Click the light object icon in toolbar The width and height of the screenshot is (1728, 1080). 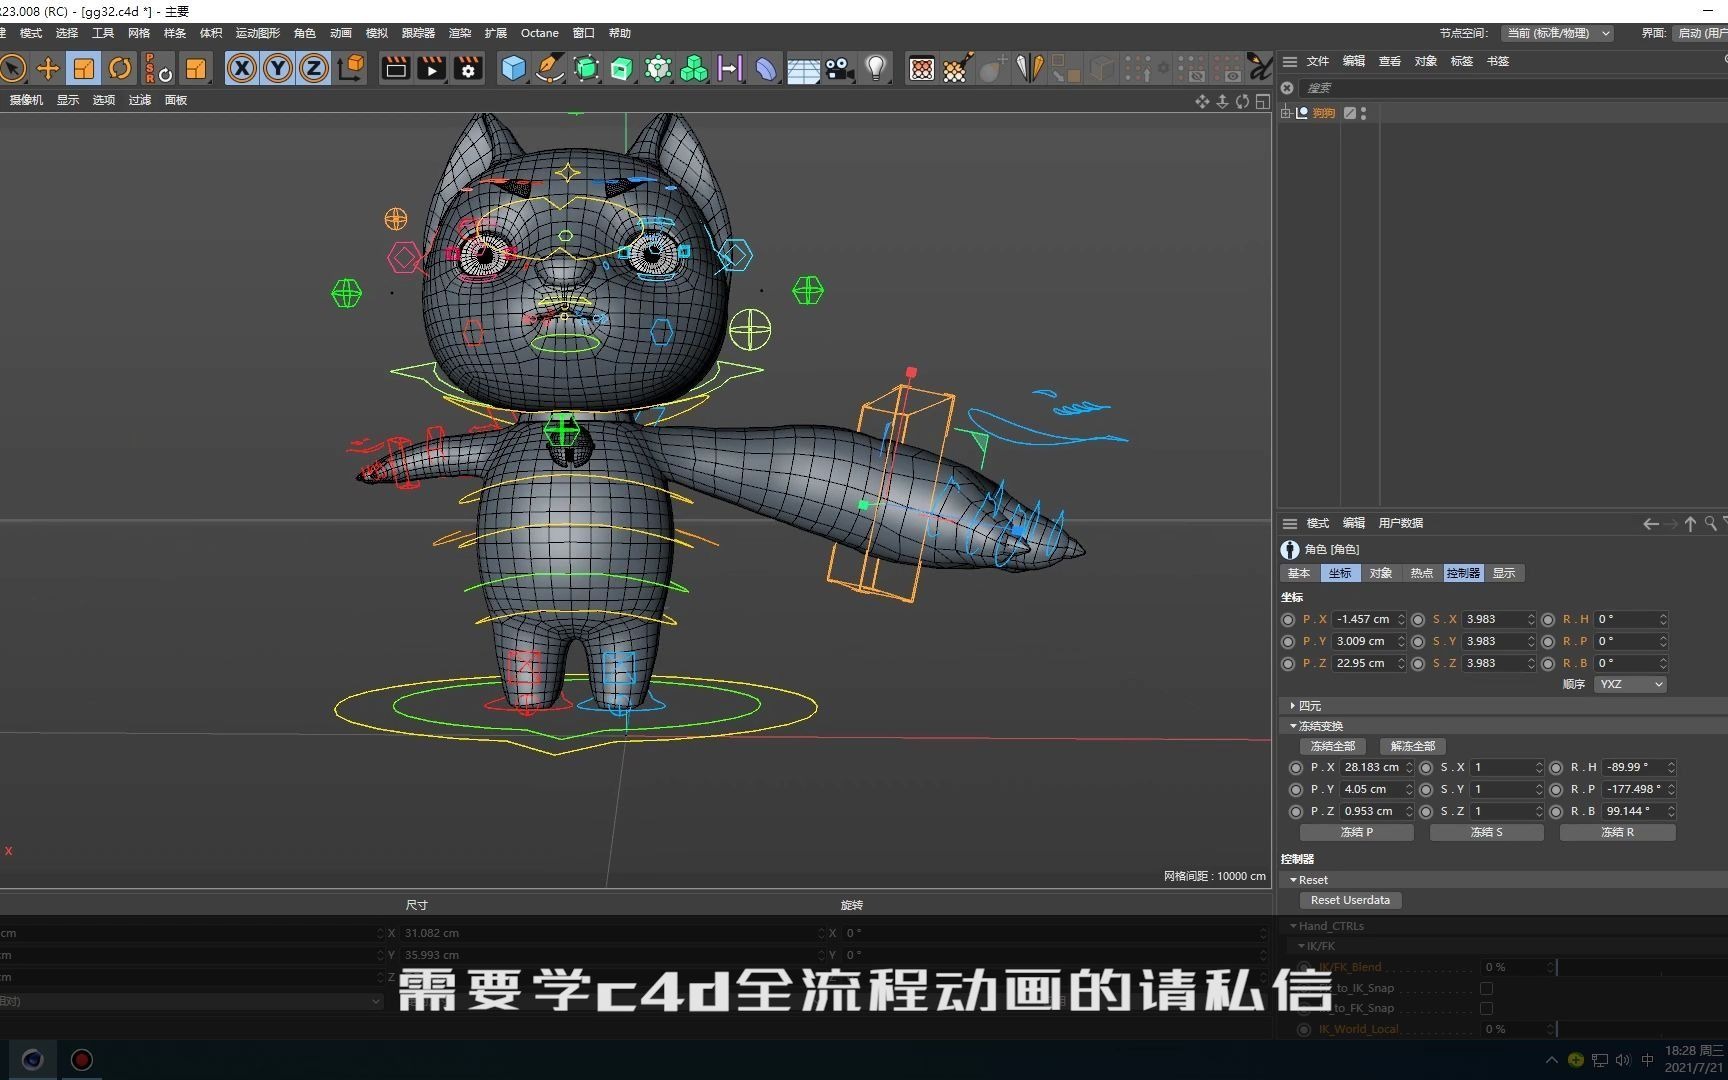(876, 68)
